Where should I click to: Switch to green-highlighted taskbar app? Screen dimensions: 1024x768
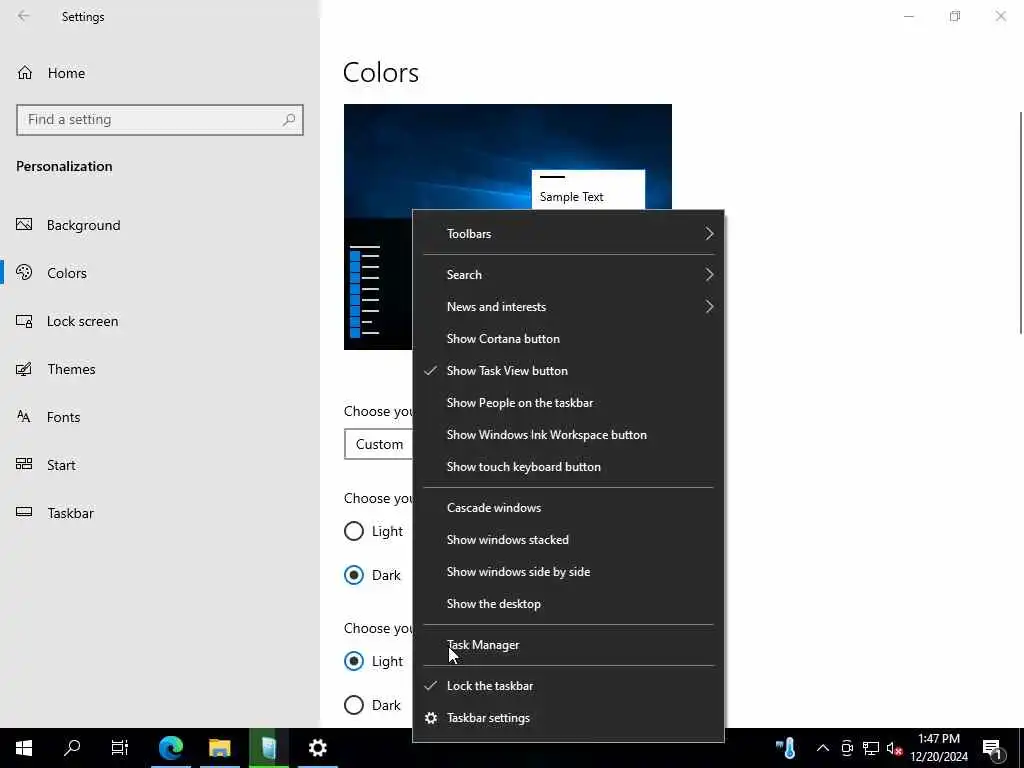click(268, 748)
